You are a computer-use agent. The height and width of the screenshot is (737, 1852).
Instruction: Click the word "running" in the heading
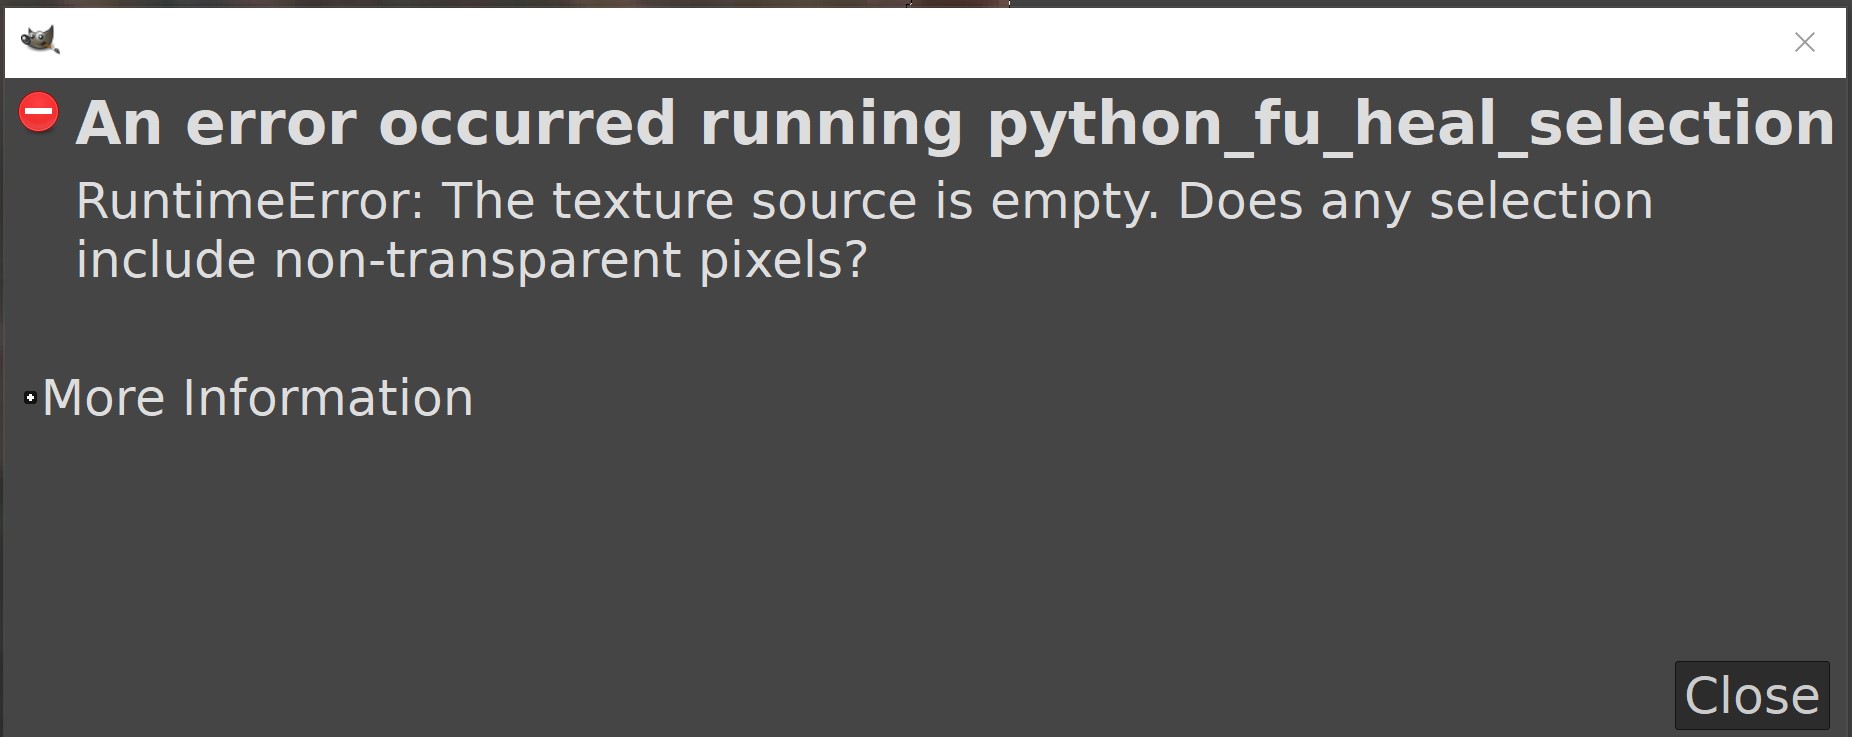pos(831,124)
